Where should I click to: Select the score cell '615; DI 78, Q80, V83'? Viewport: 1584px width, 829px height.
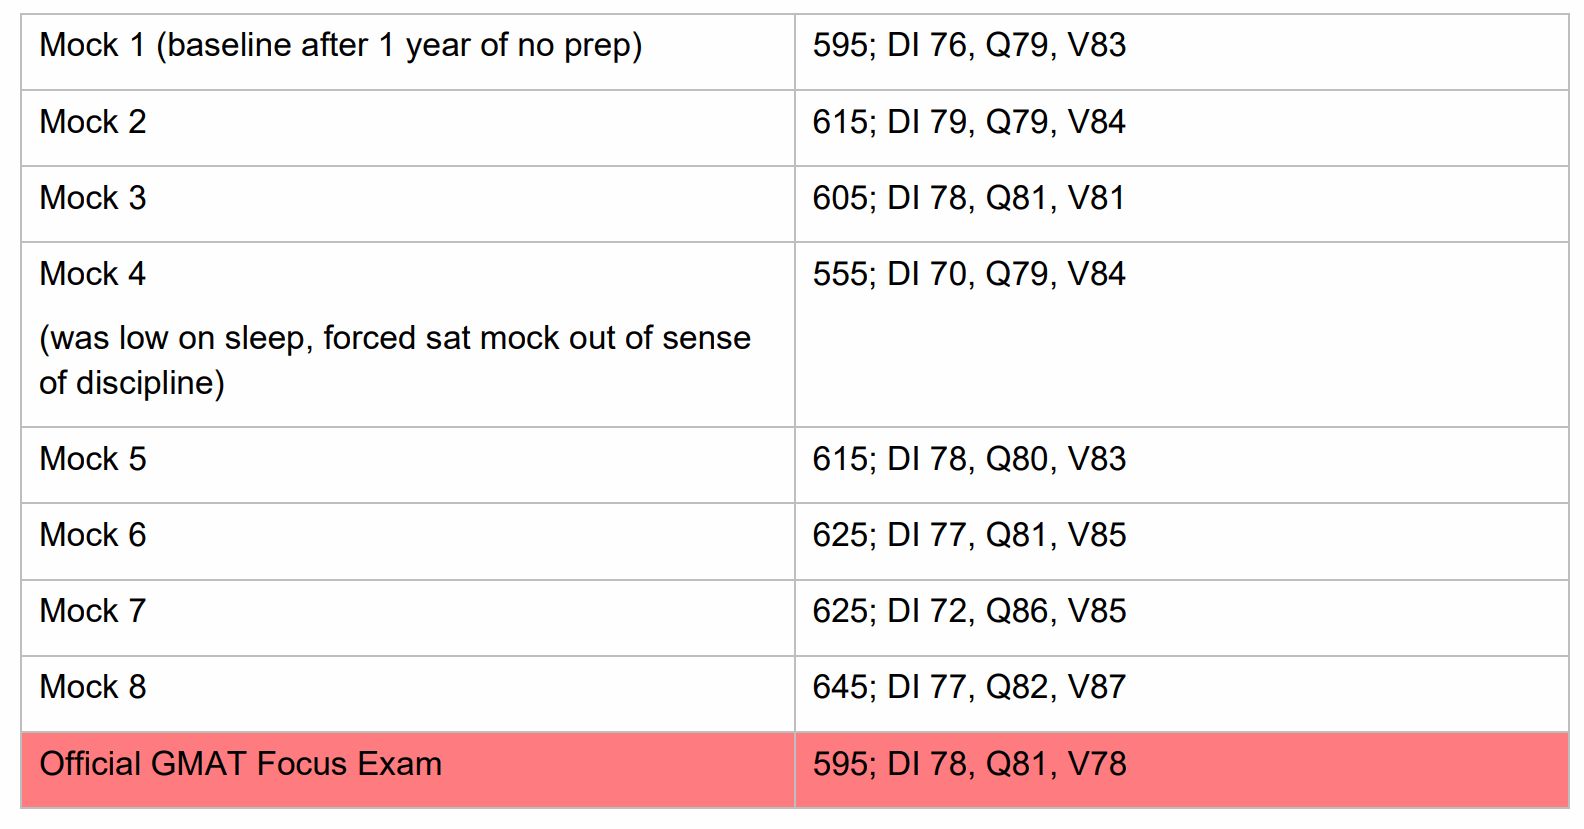[x=968, y=459]
